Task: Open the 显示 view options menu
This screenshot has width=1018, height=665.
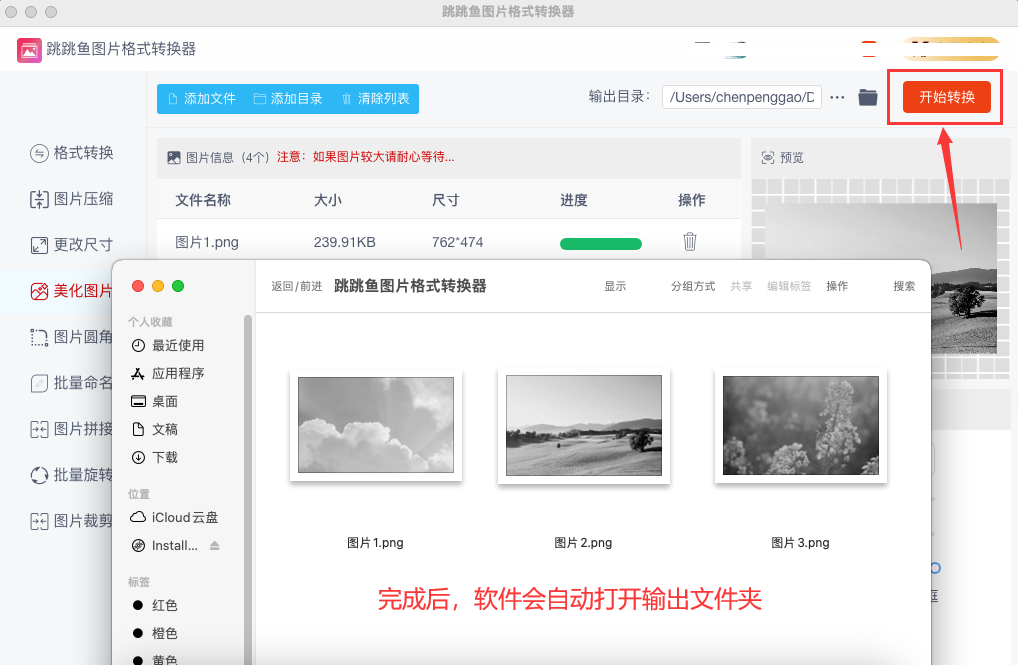Action: point(615,286)
